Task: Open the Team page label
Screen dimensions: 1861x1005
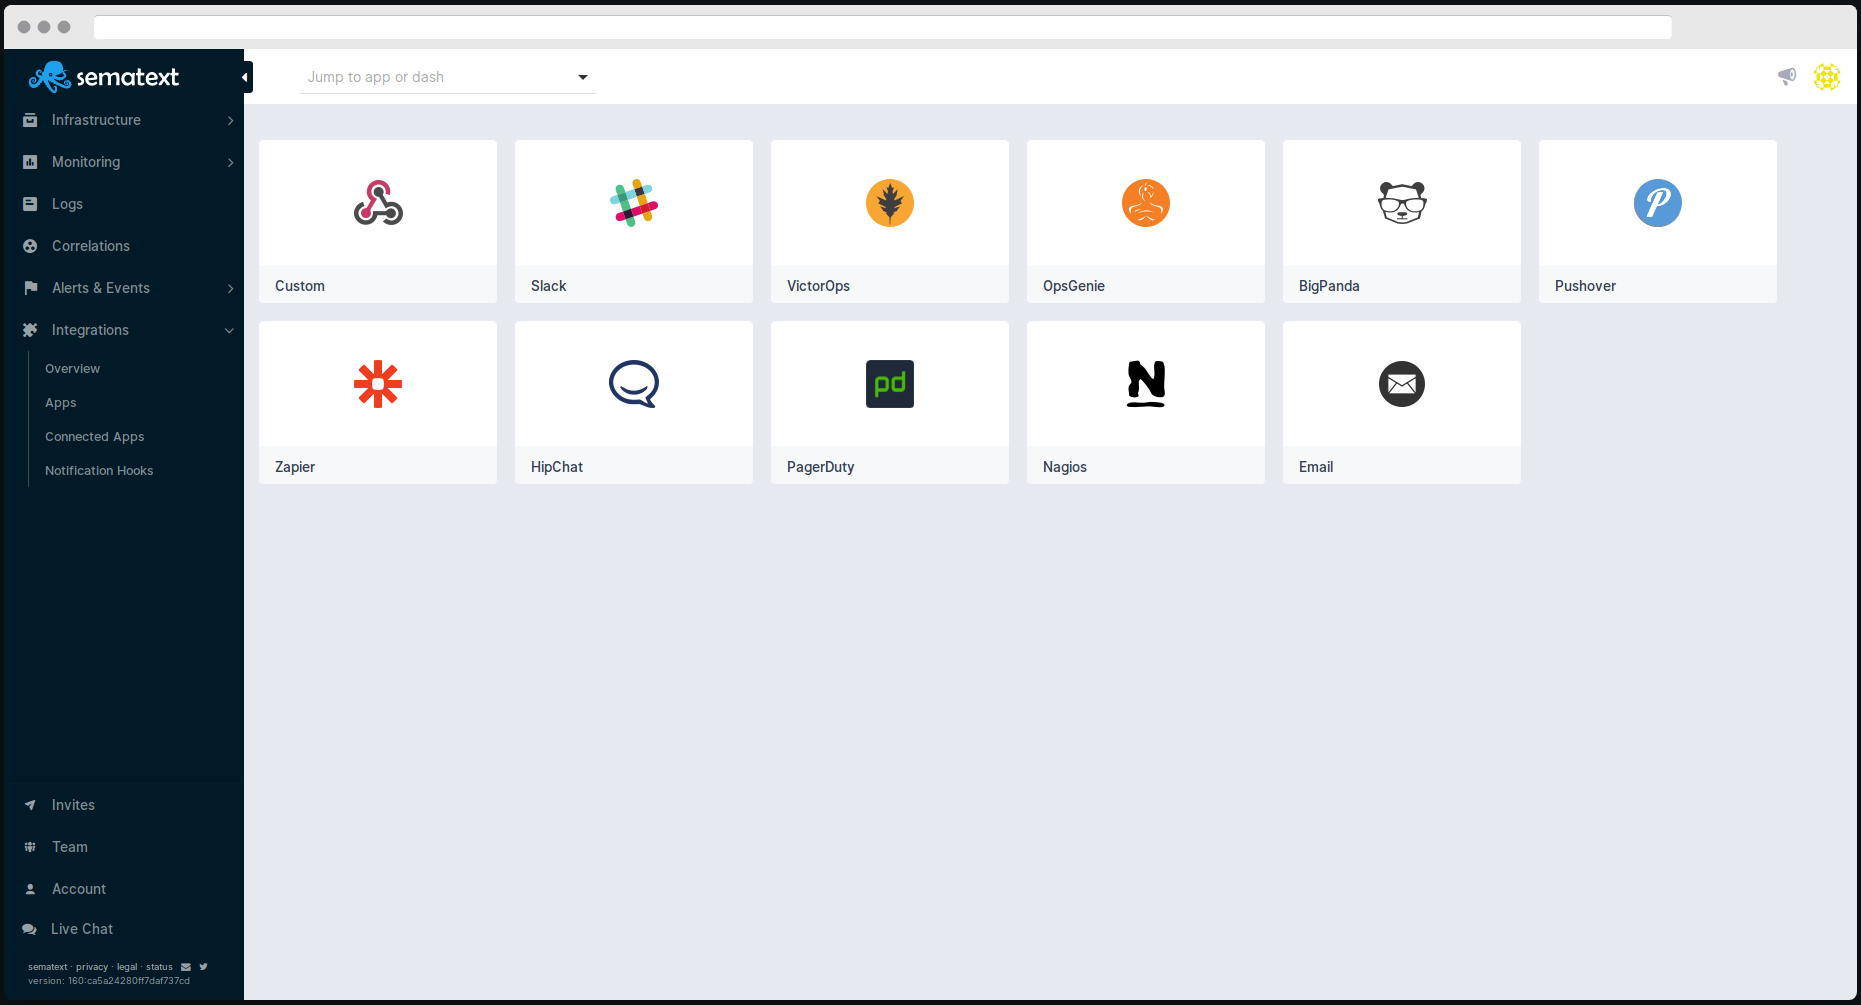Action: click(x=70, y=847)
